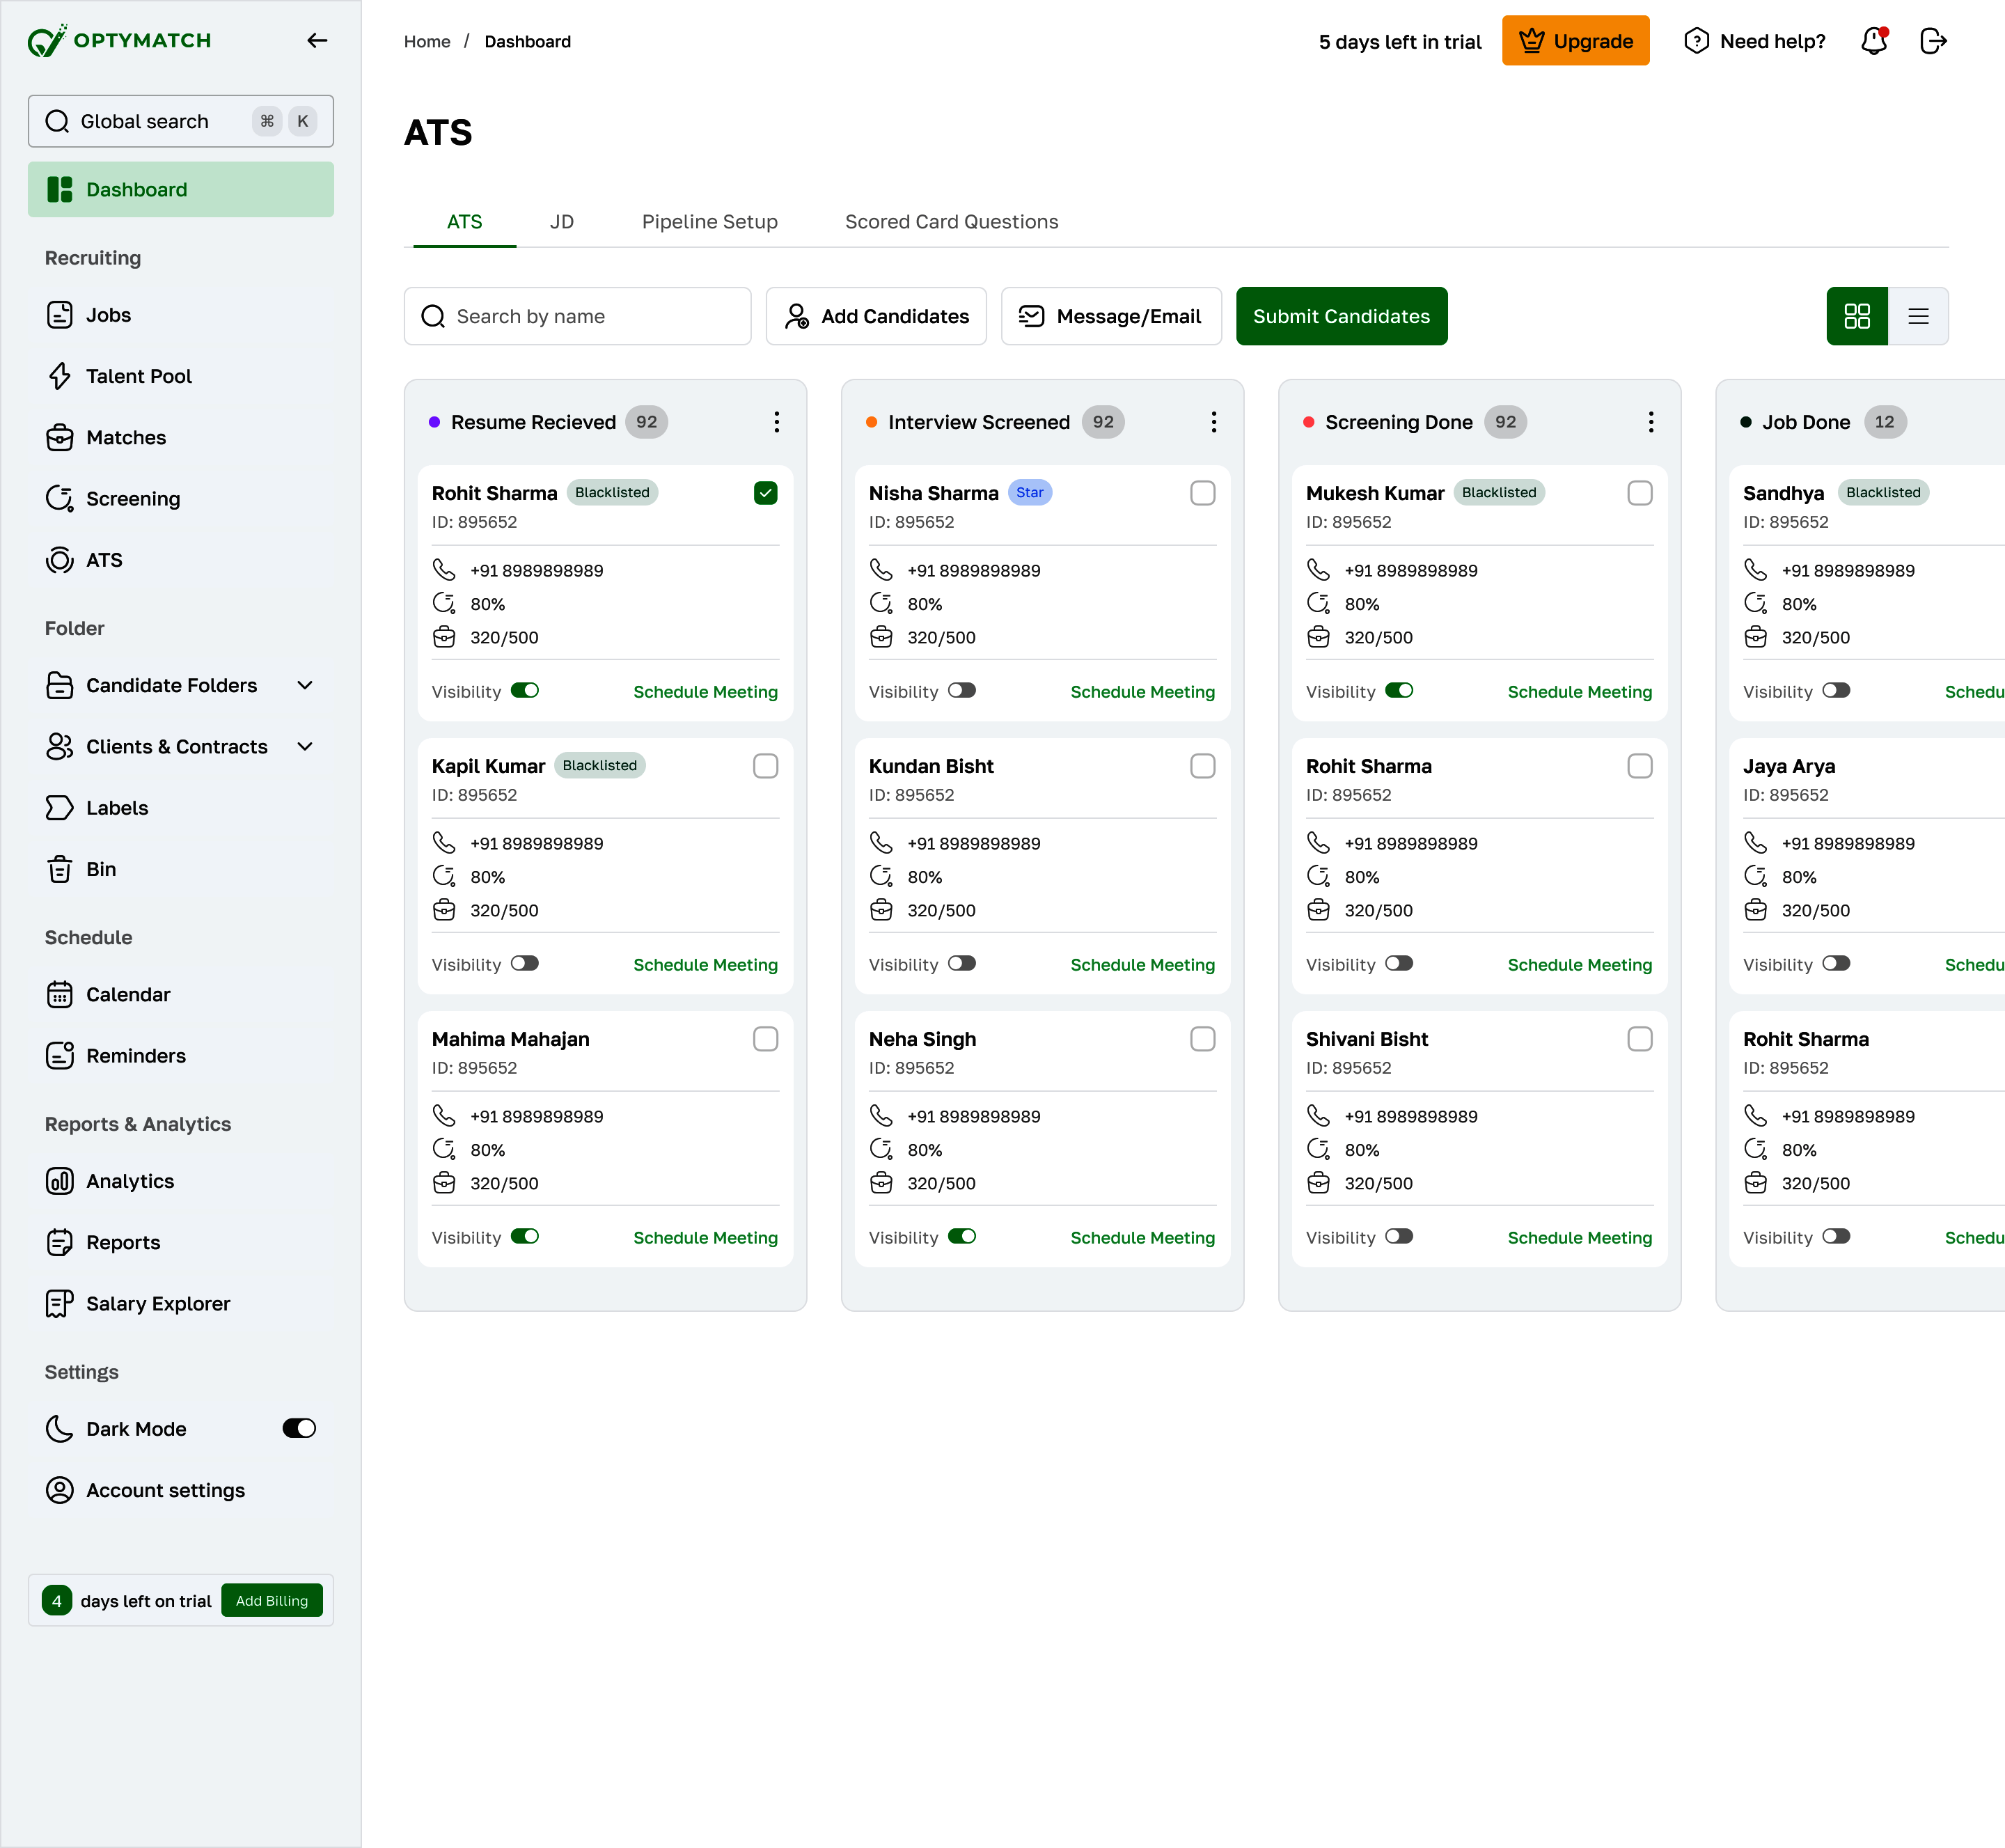The width and height of the screenshot is (2005, 1848).
Task: Toggle Dark Mode switch
Action: (299, 1428)
